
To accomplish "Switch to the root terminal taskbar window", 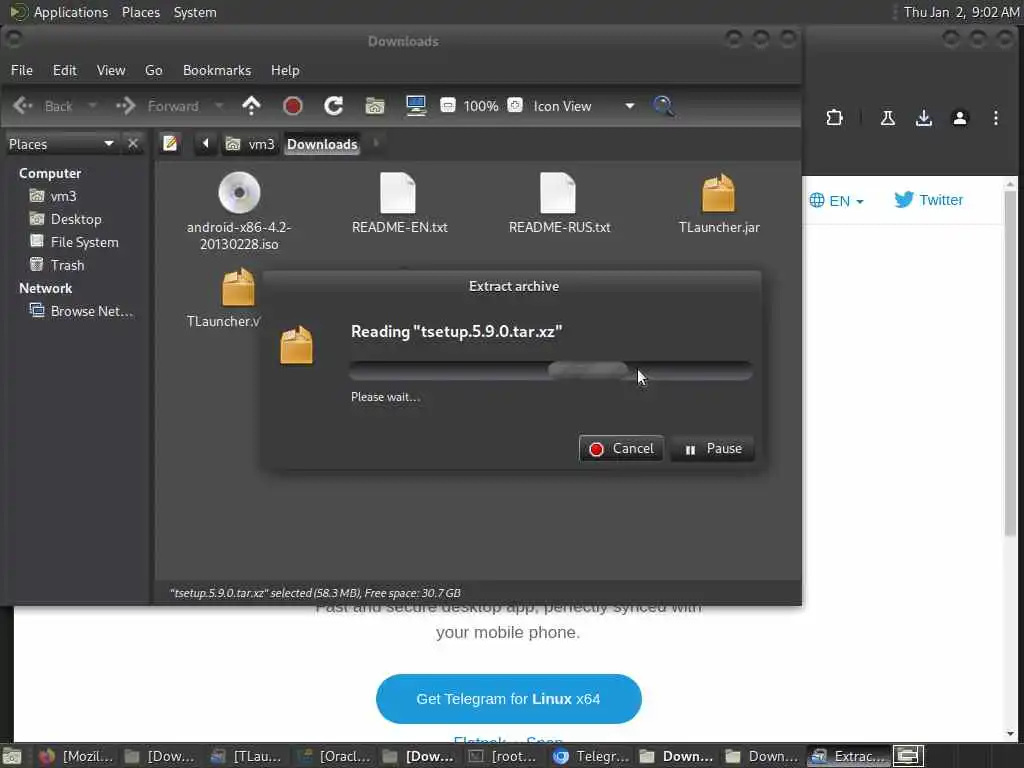I will click(504, 756).
